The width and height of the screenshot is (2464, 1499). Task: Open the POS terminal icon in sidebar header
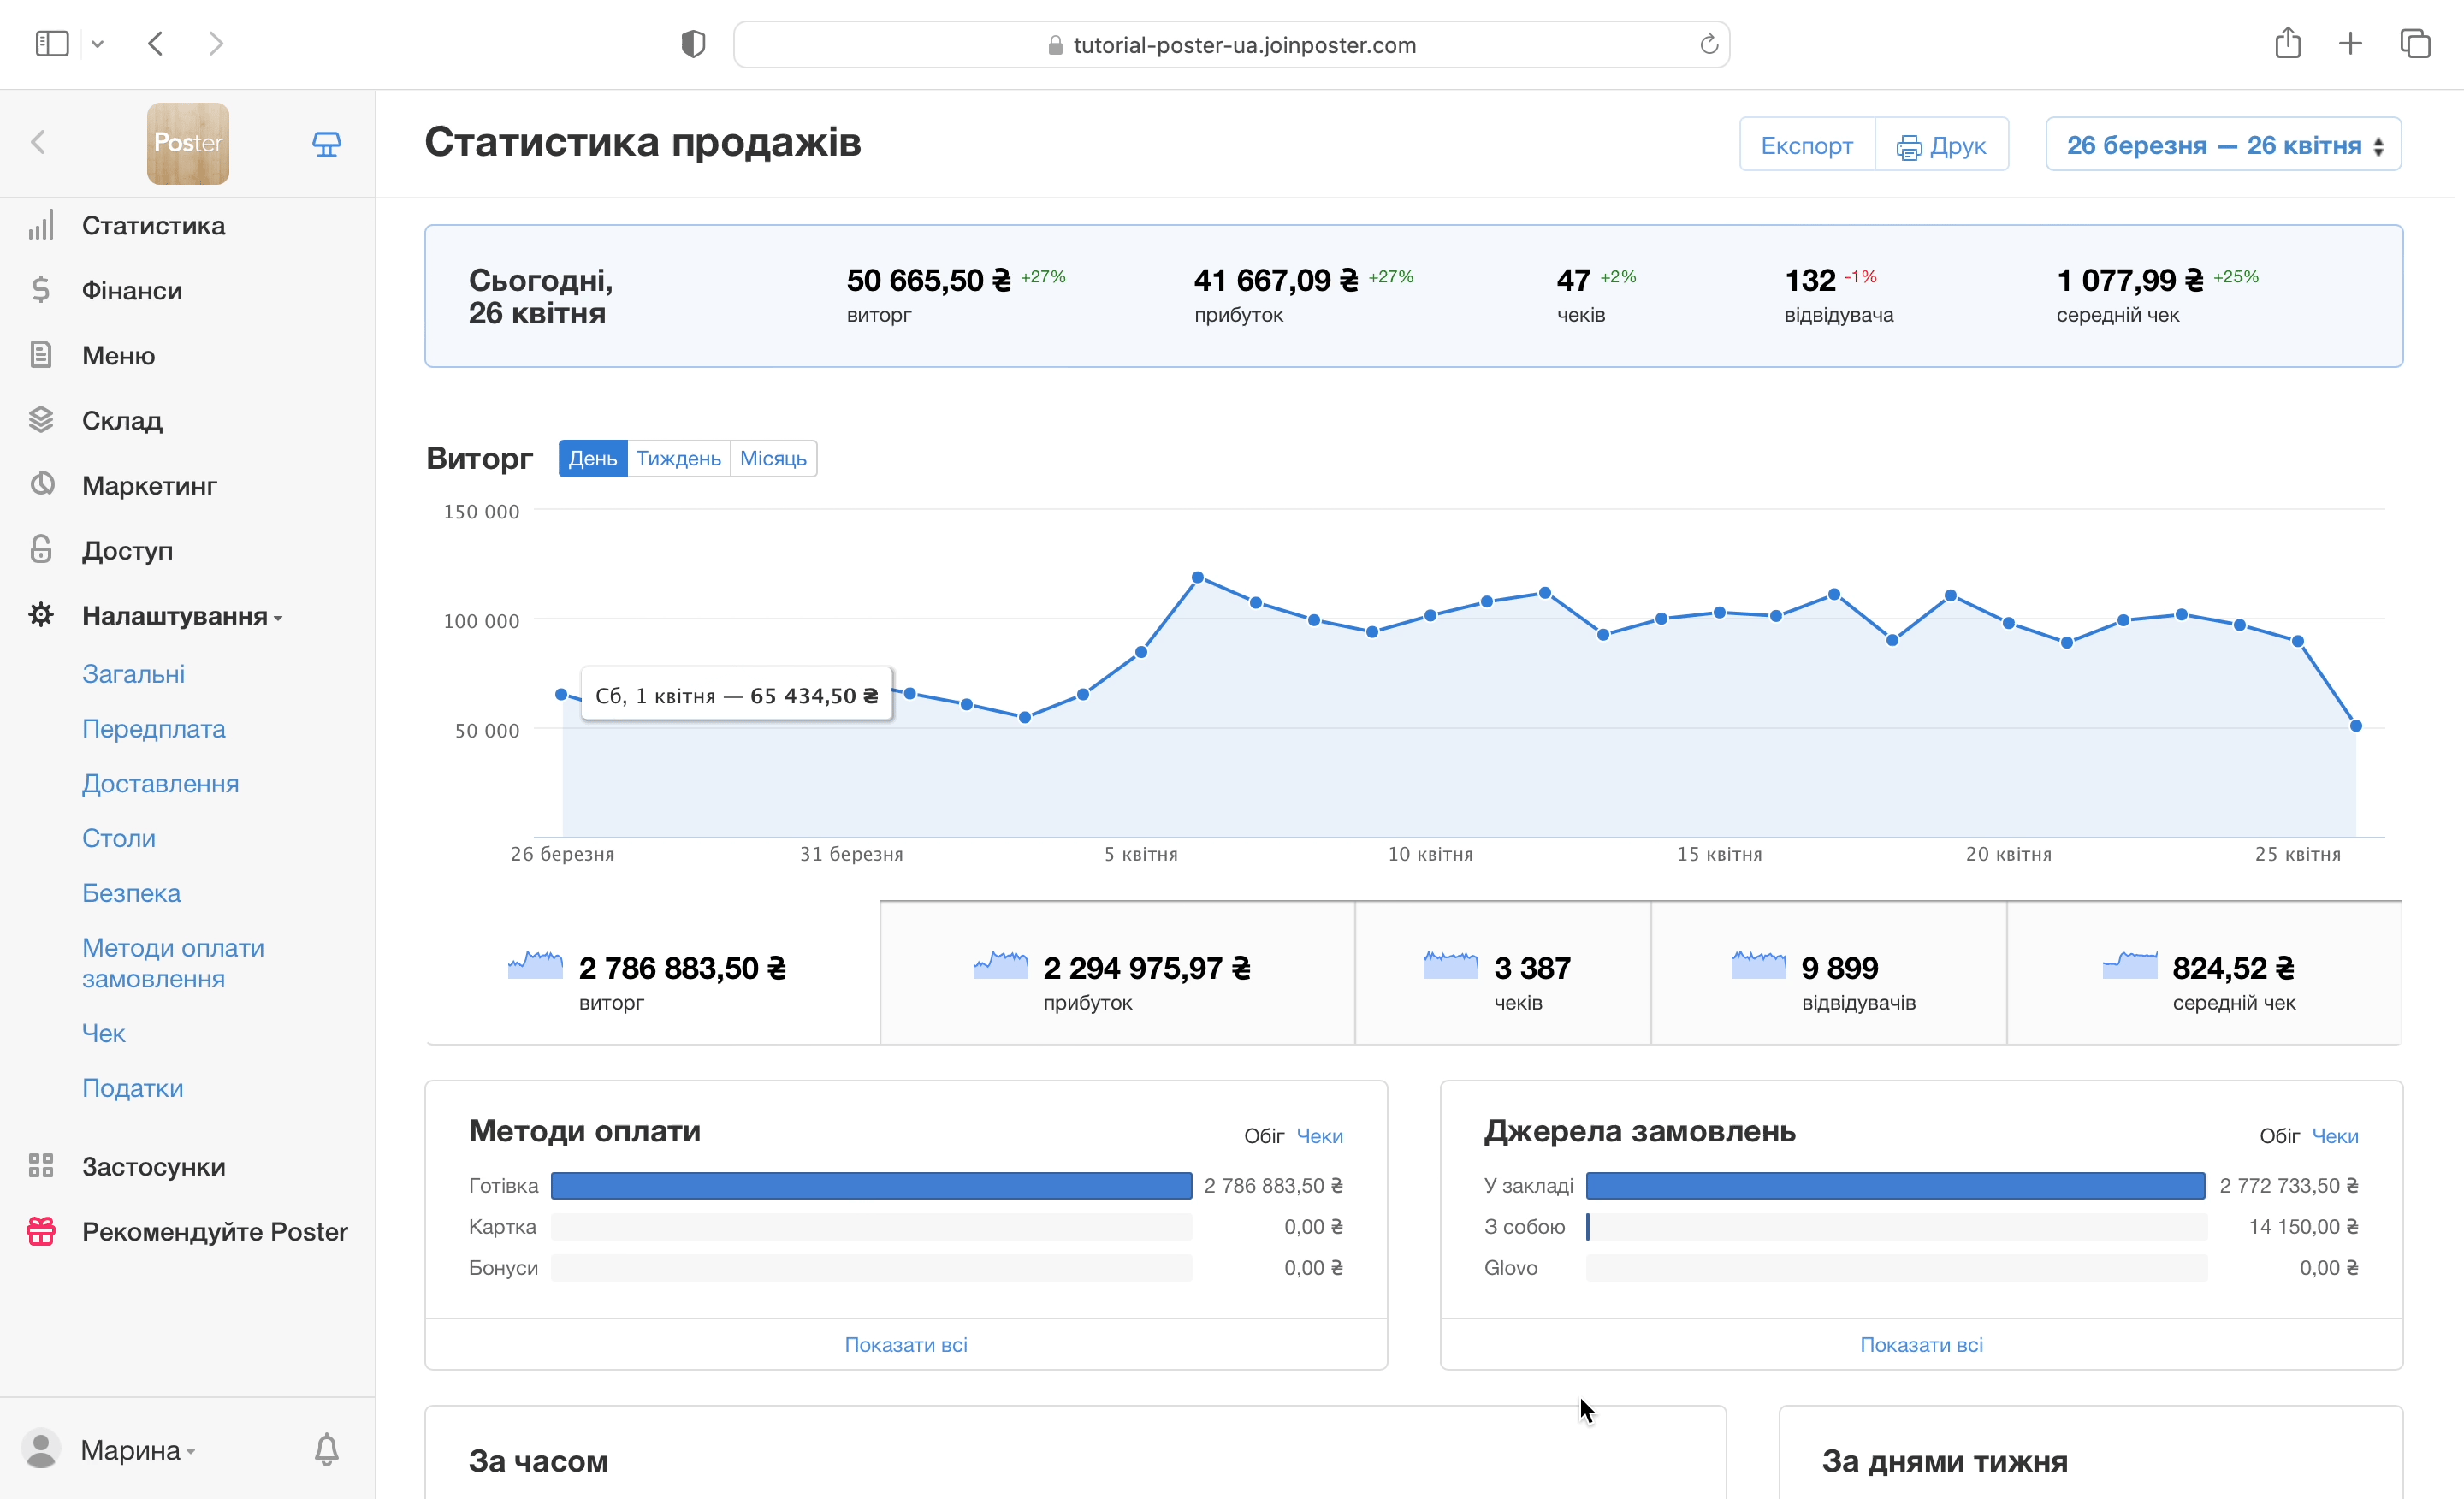pos(326,144)
